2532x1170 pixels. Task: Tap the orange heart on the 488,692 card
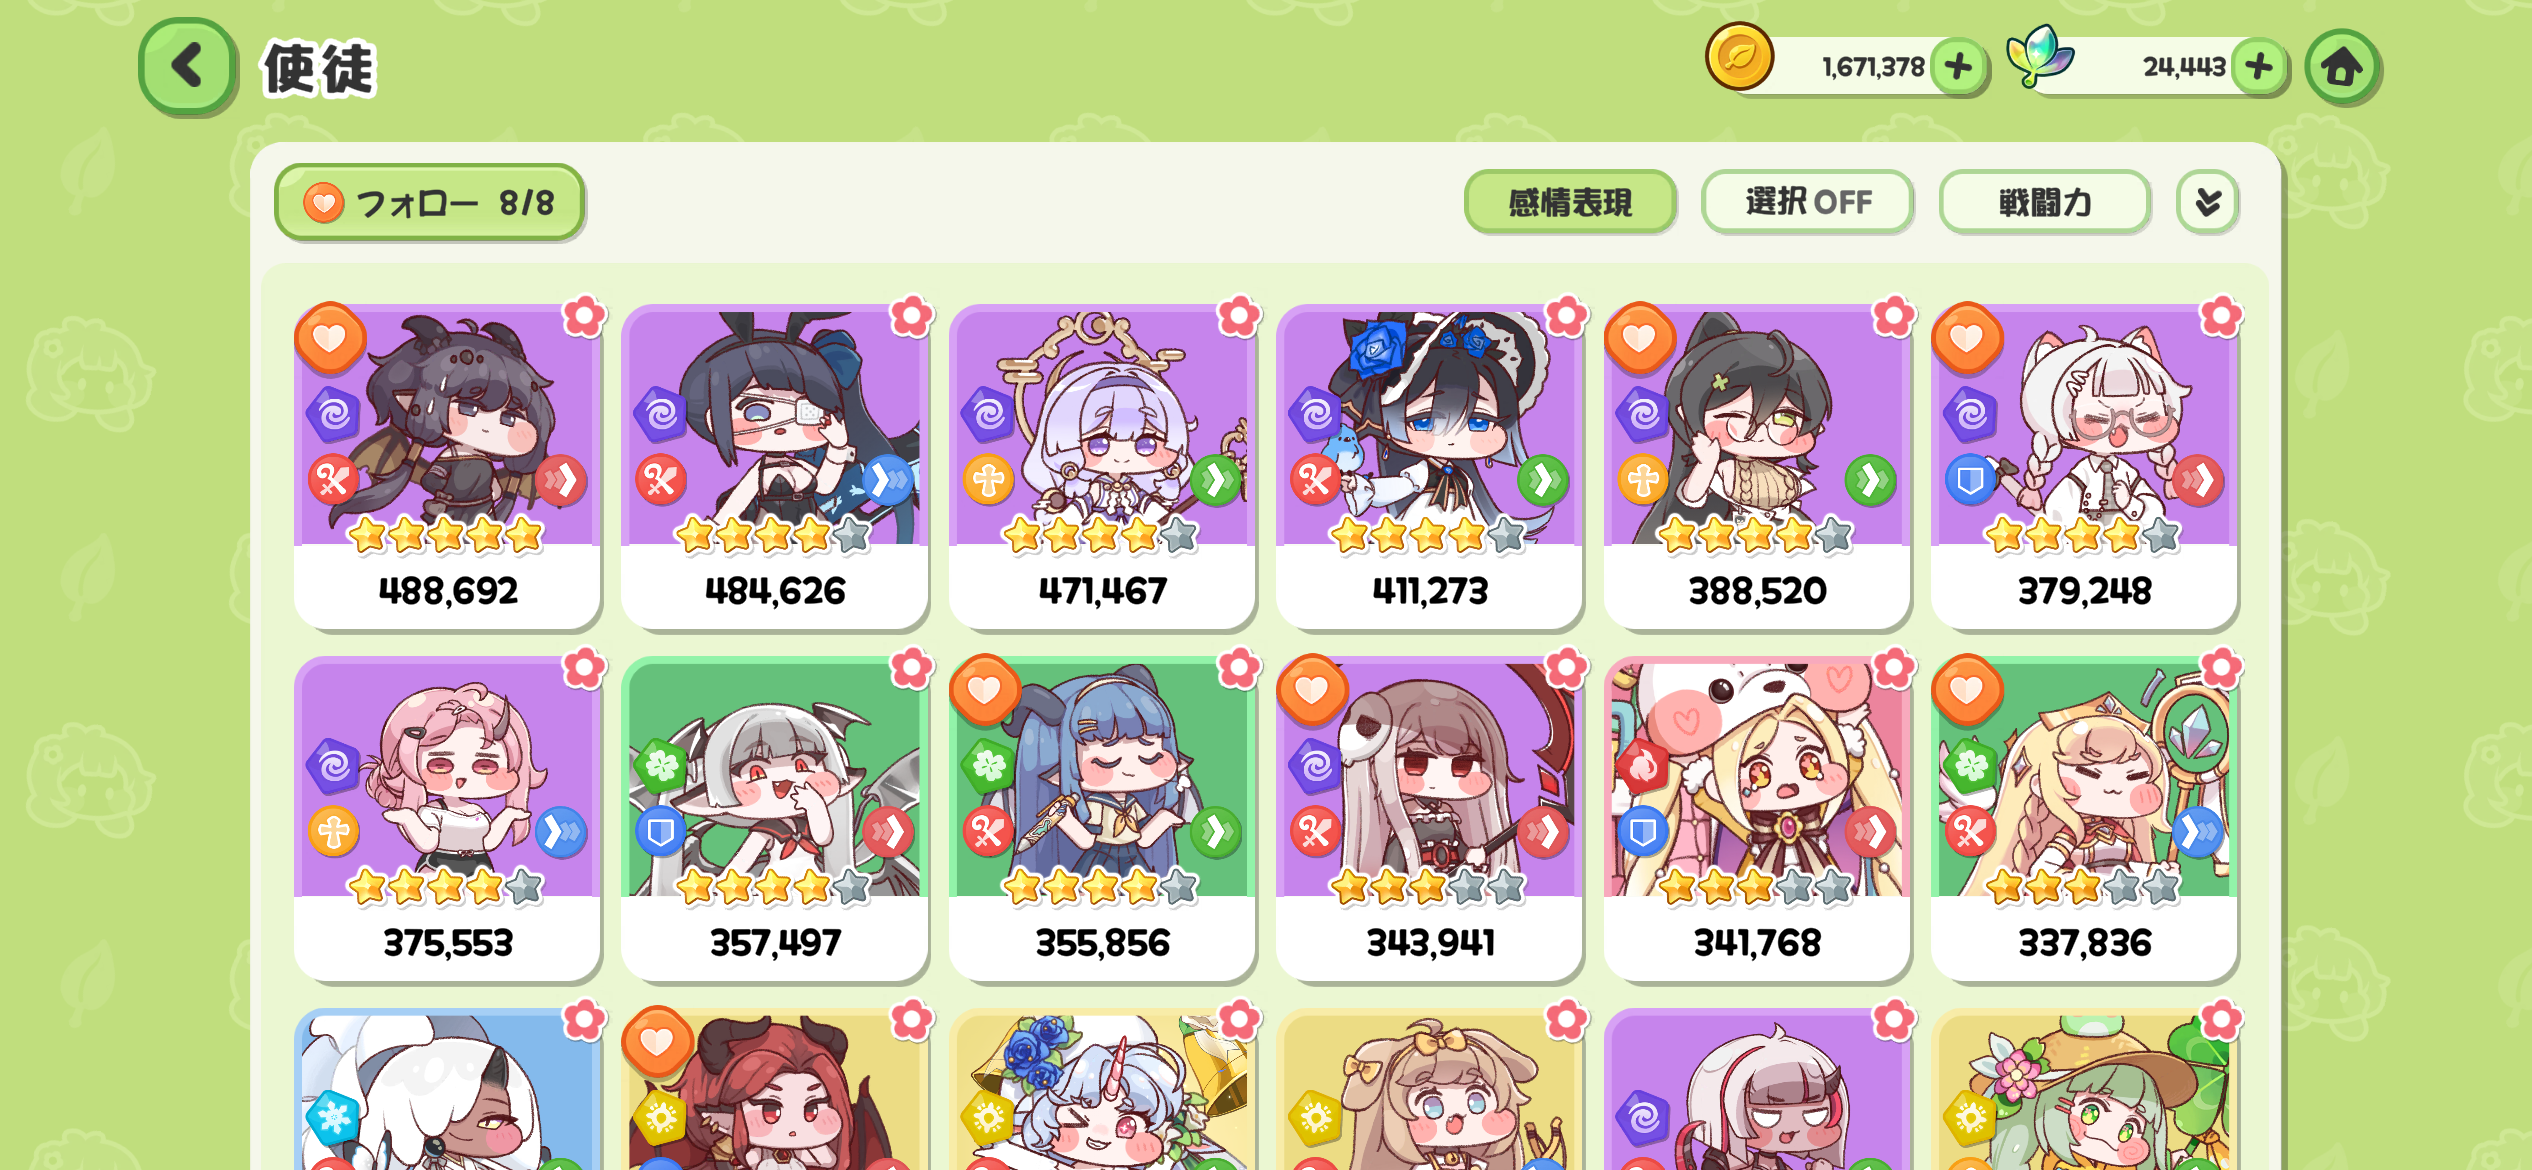[330, 338]
